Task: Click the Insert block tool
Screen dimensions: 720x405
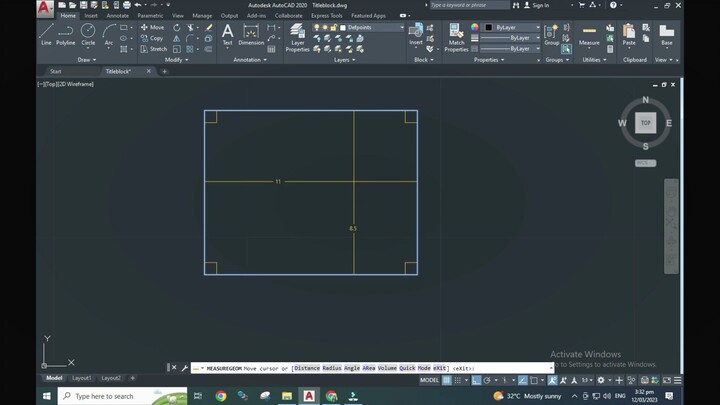Action: (x=416, y=35)
